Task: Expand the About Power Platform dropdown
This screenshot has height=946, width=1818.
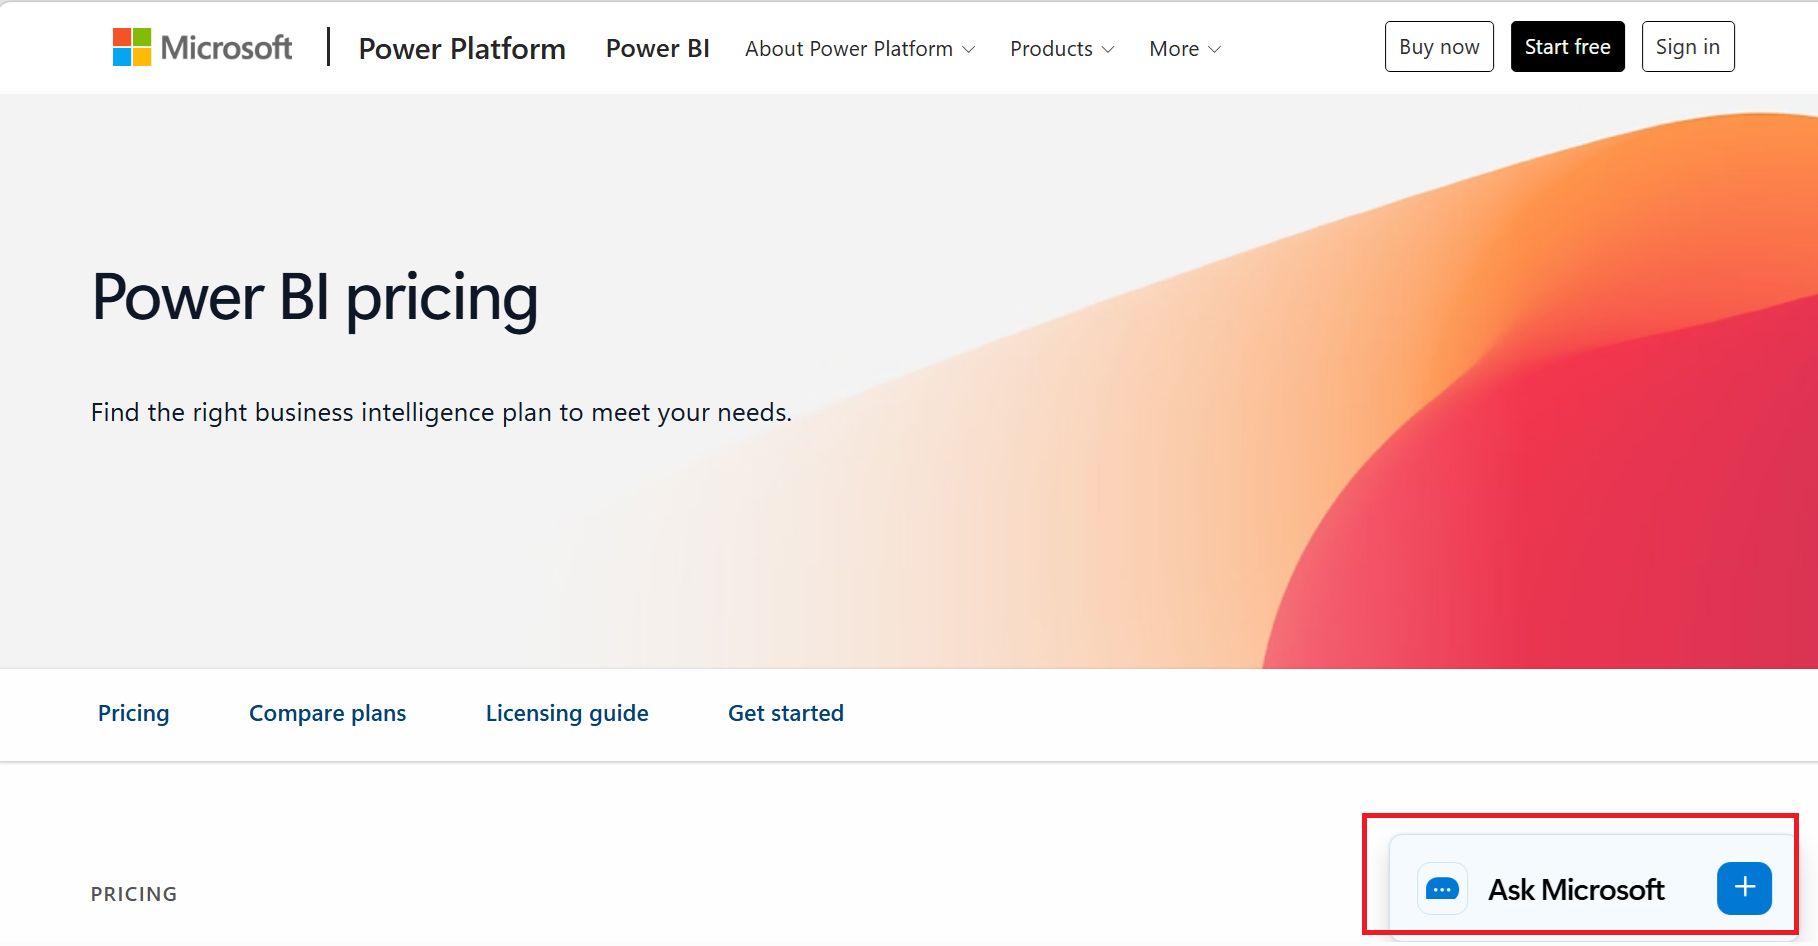Action: (859, 49)
